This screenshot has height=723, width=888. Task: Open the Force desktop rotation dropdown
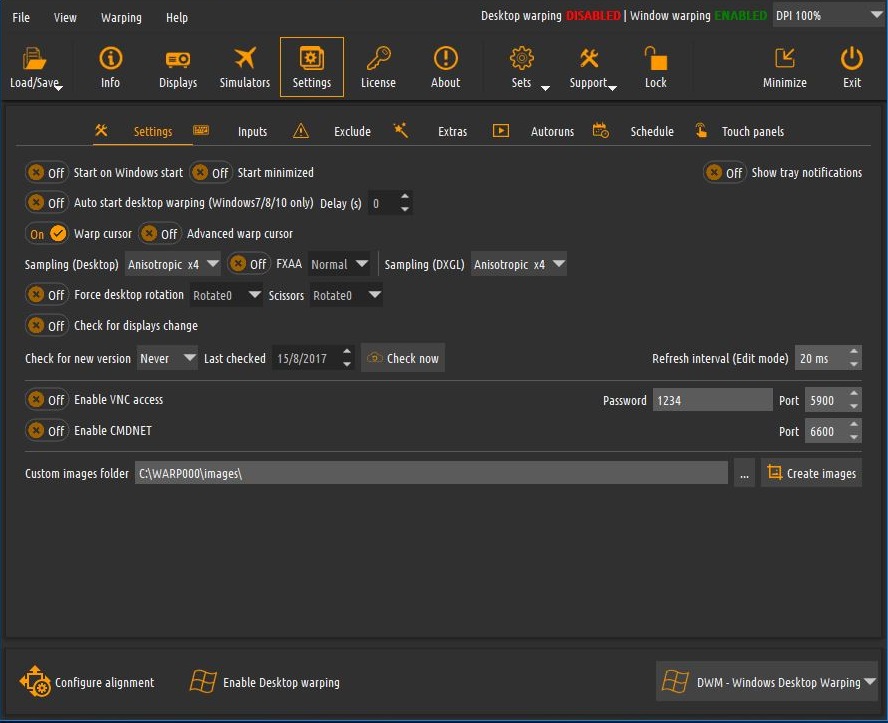tap(226, 295)
